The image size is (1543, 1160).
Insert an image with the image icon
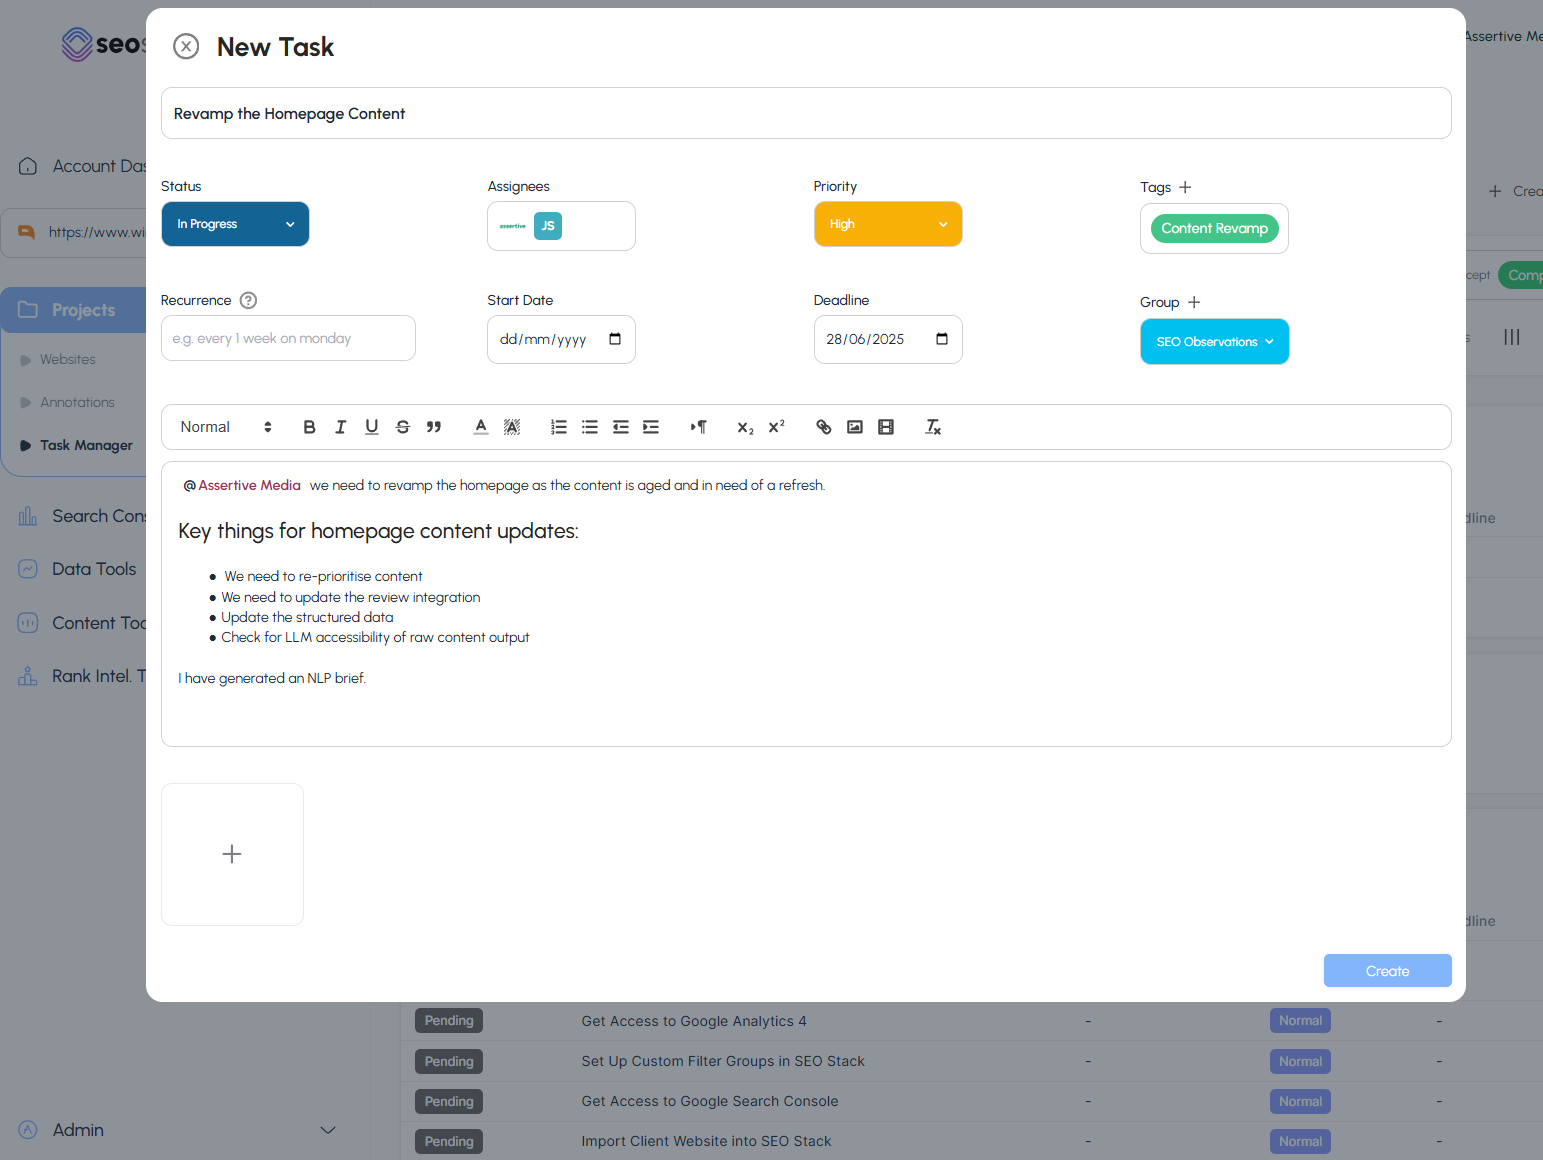click(854, 427)
